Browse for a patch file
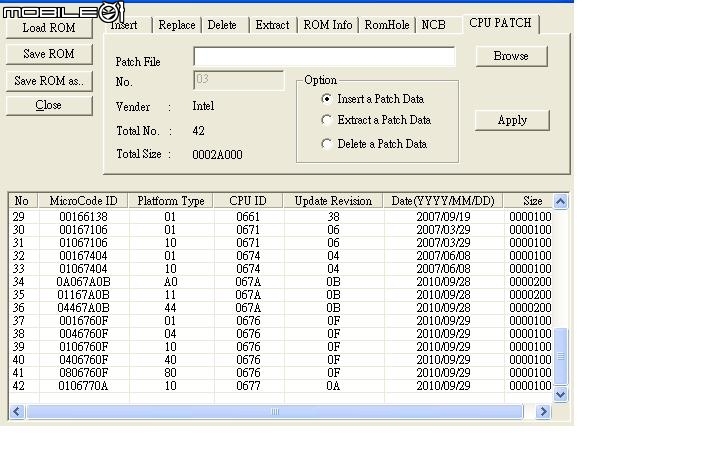720x450 pixels. (510, 56)
